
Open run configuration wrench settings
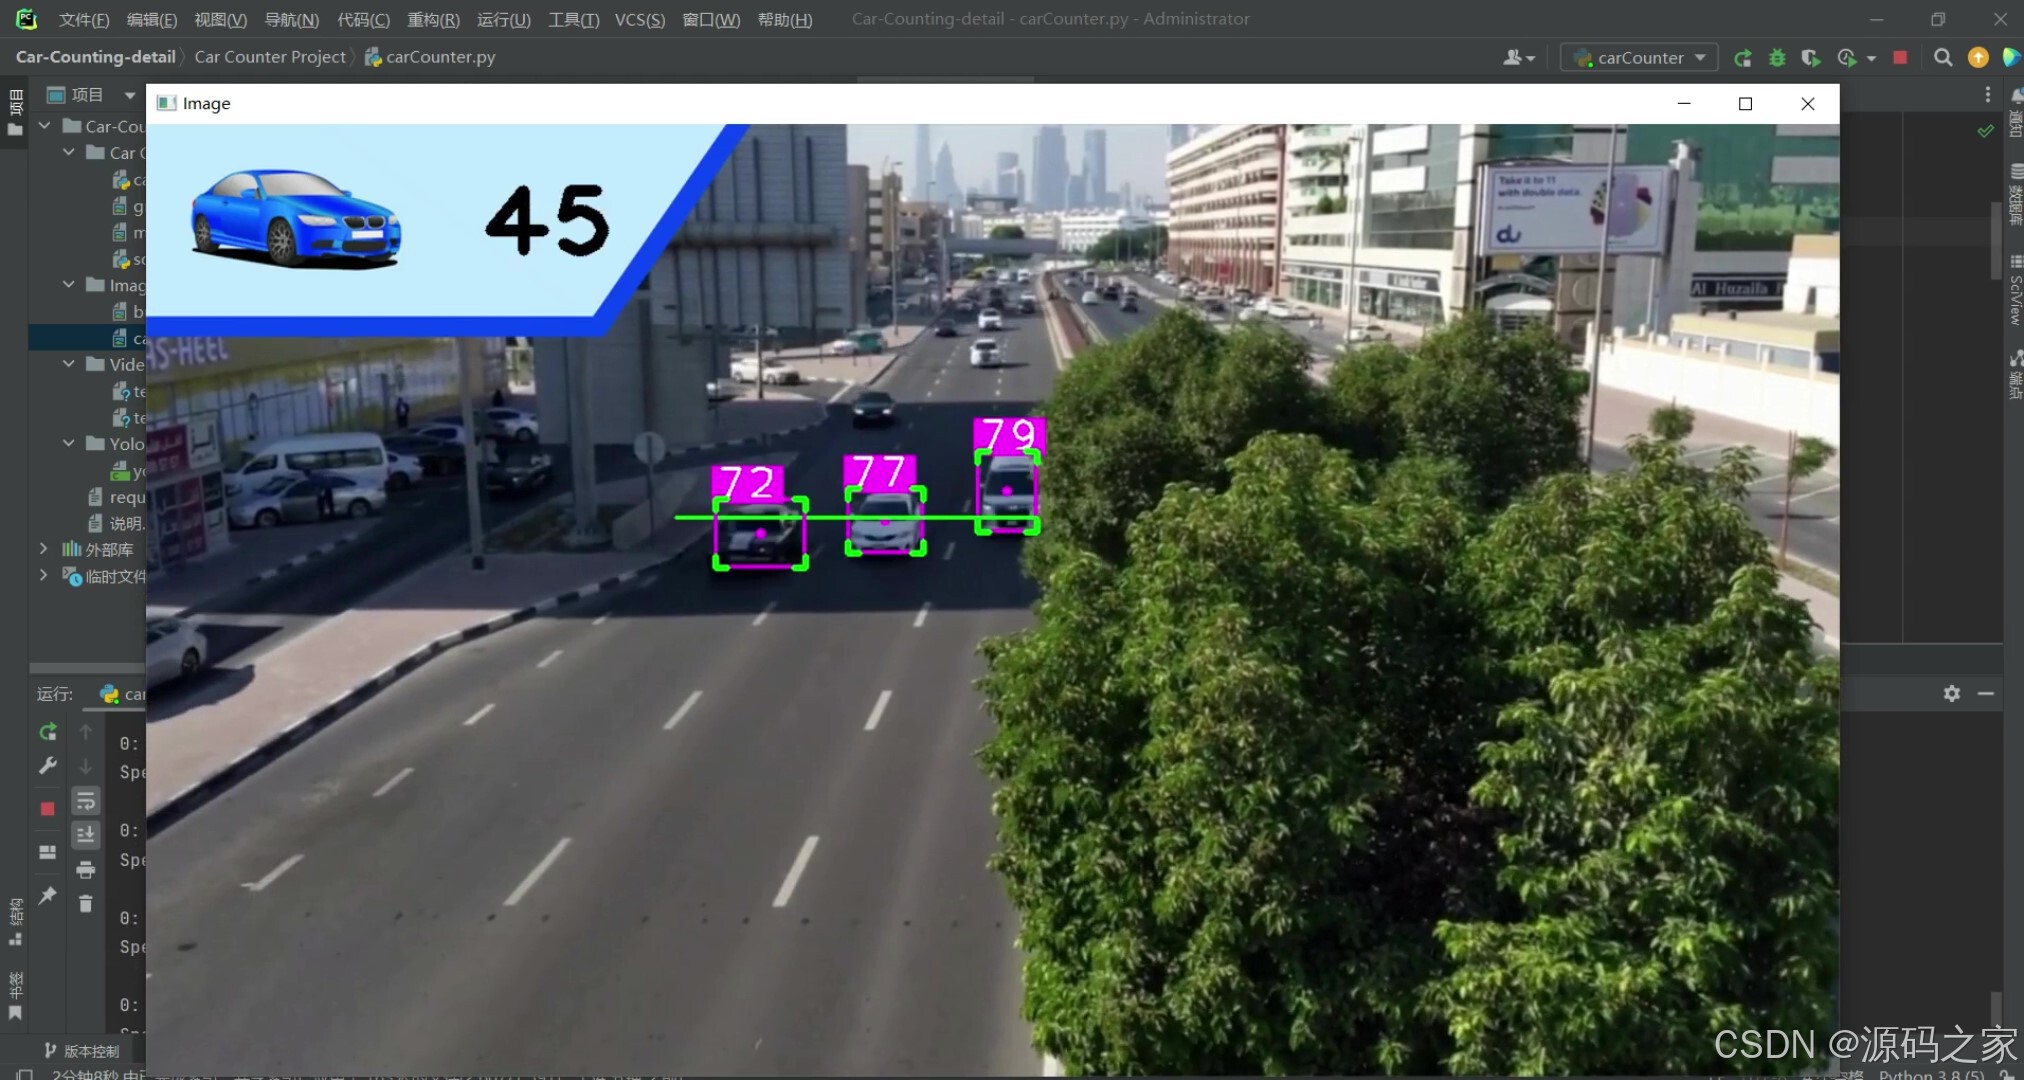[47, 766]
